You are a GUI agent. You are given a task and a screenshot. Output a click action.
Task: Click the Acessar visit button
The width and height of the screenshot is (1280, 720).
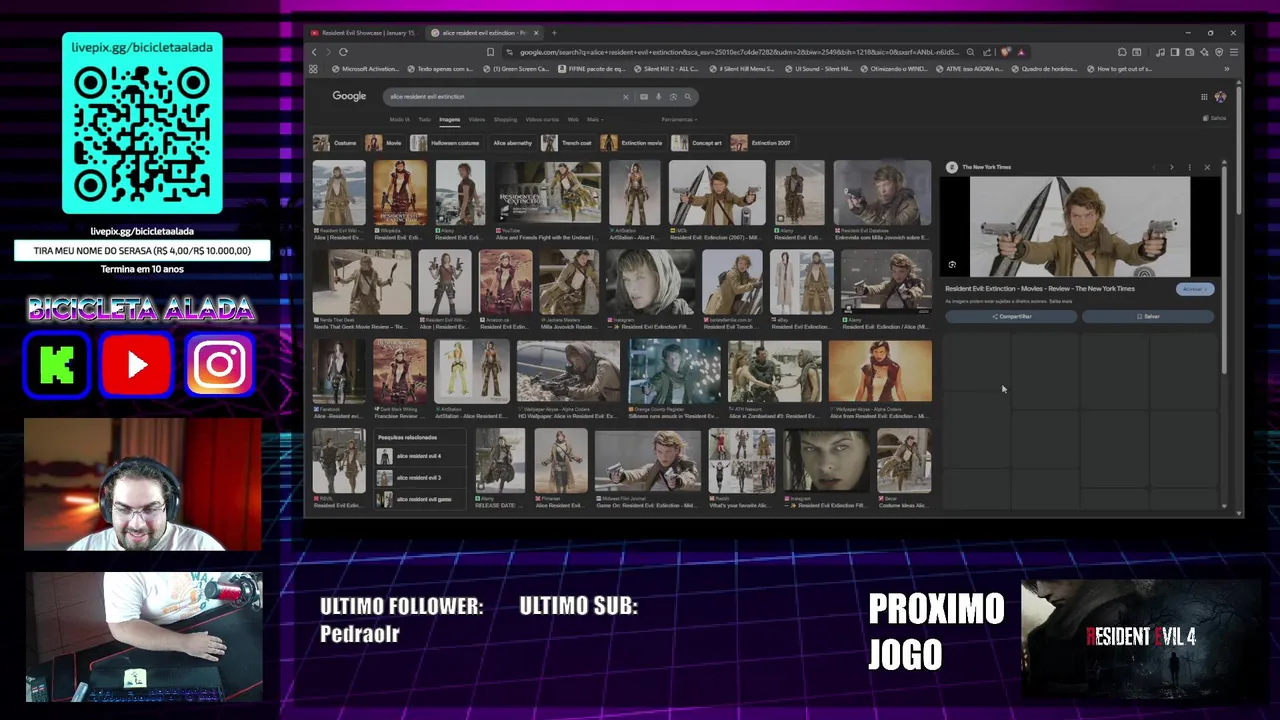(1195, 289)
